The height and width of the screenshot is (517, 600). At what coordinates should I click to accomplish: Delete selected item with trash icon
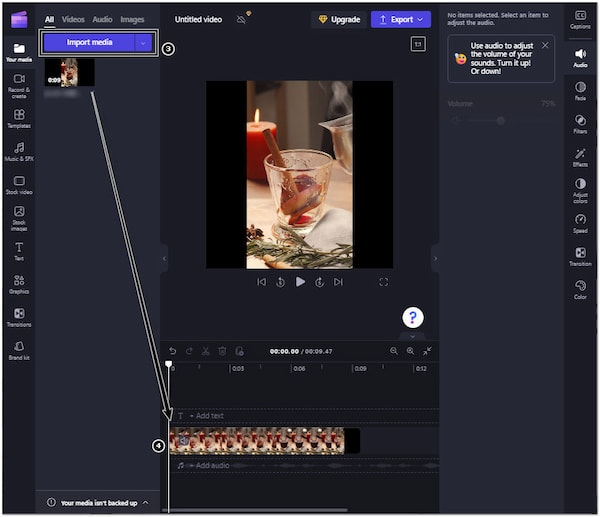pos(222,351)
